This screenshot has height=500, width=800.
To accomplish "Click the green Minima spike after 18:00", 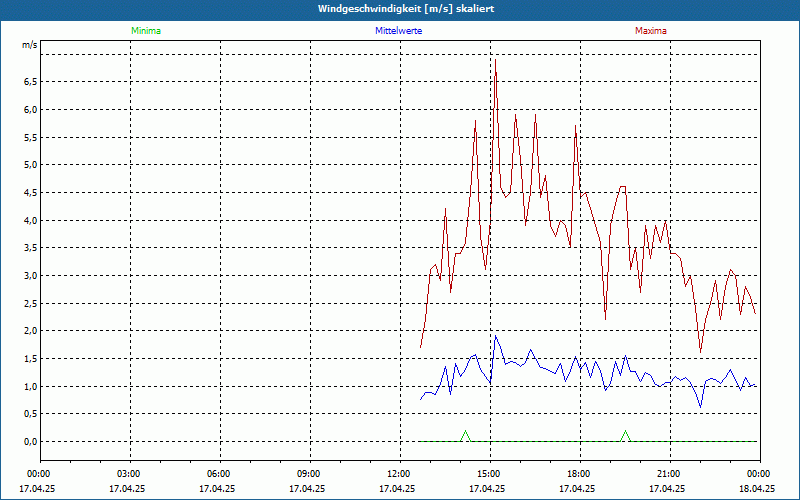I will click(x=626, y=431).
